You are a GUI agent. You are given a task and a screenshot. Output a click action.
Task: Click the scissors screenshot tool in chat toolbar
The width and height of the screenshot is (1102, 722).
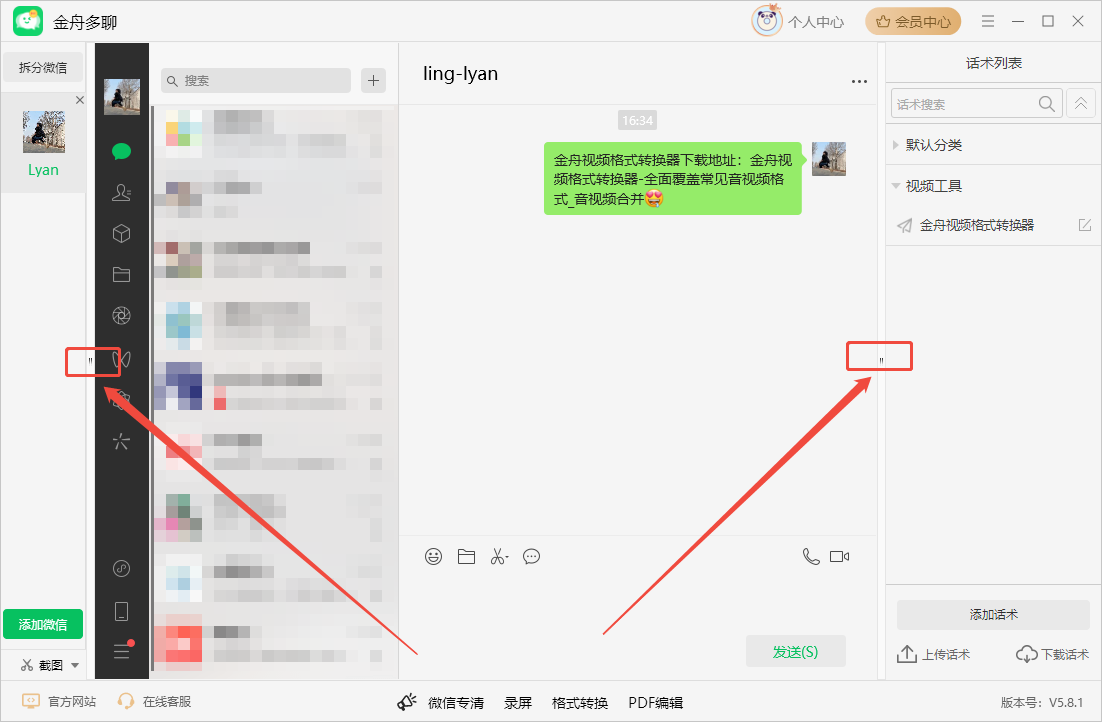[x=499, y=557]
